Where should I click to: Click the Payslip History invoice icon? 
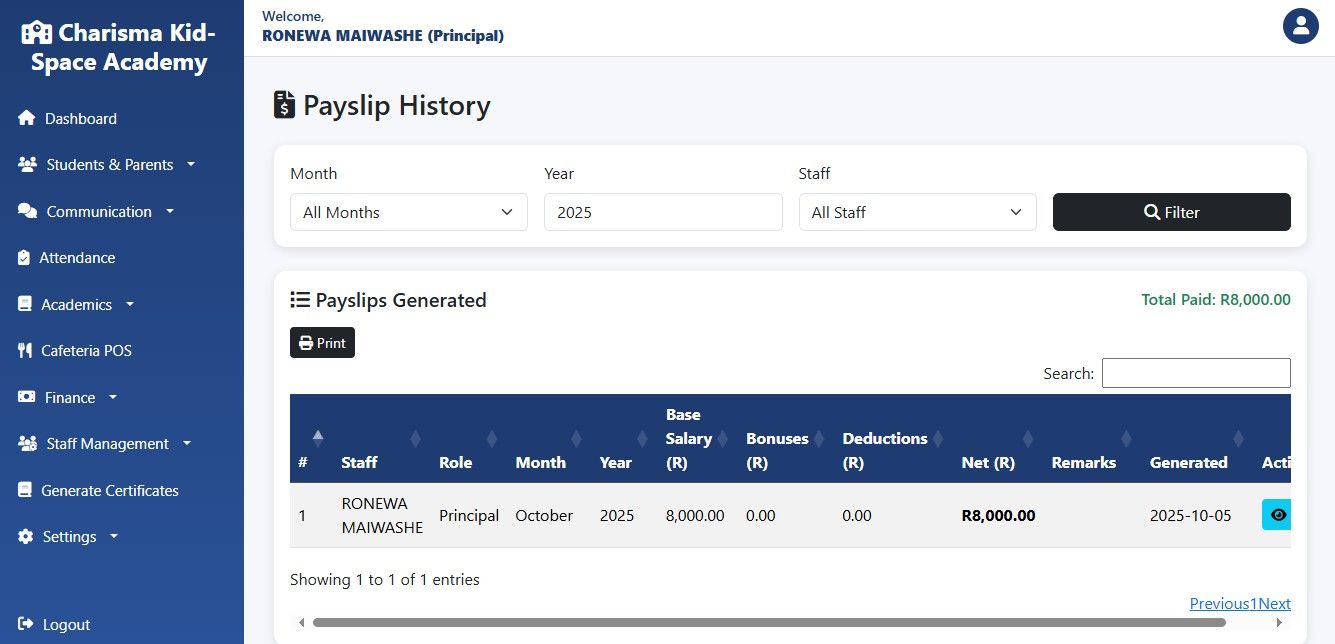[284, 106]
